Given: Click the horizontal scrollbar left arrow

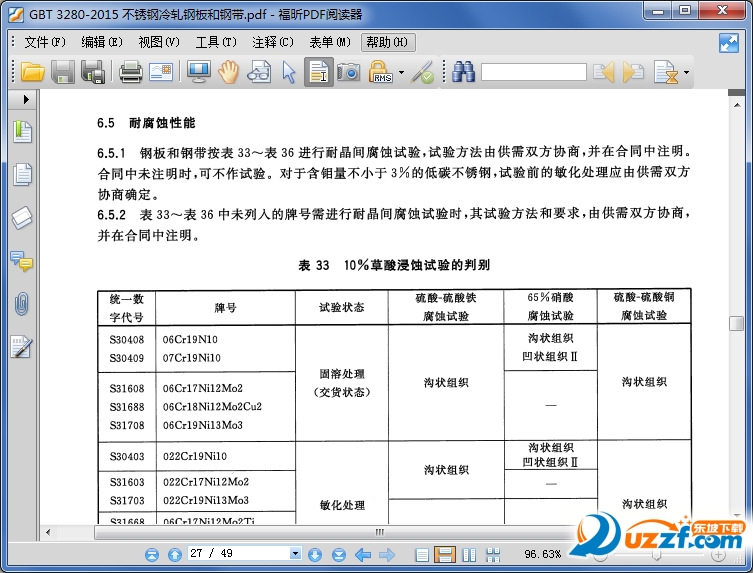Looking at the screenshot, I should coord(48,532).
